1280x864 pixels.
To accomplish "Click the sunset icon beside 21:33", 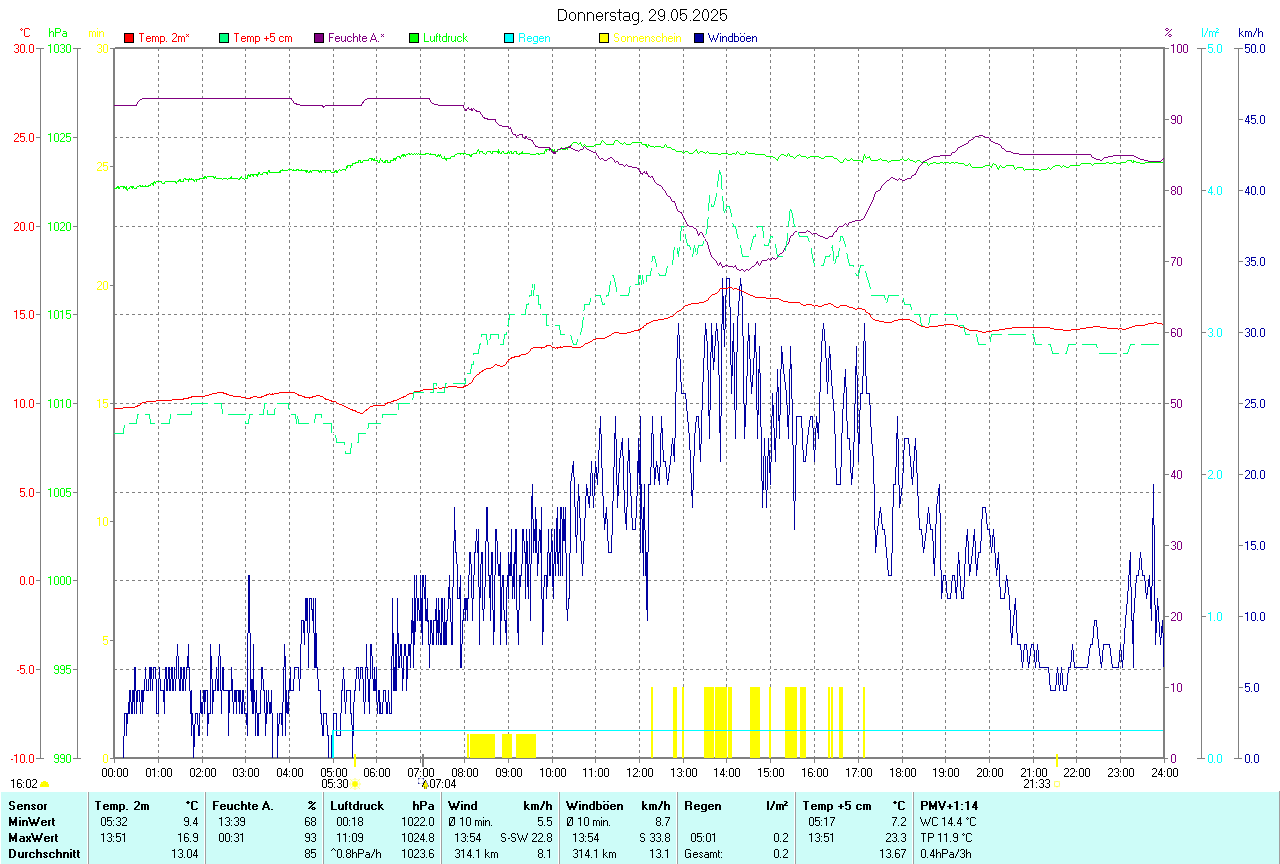I will [x=1057, y=784].
